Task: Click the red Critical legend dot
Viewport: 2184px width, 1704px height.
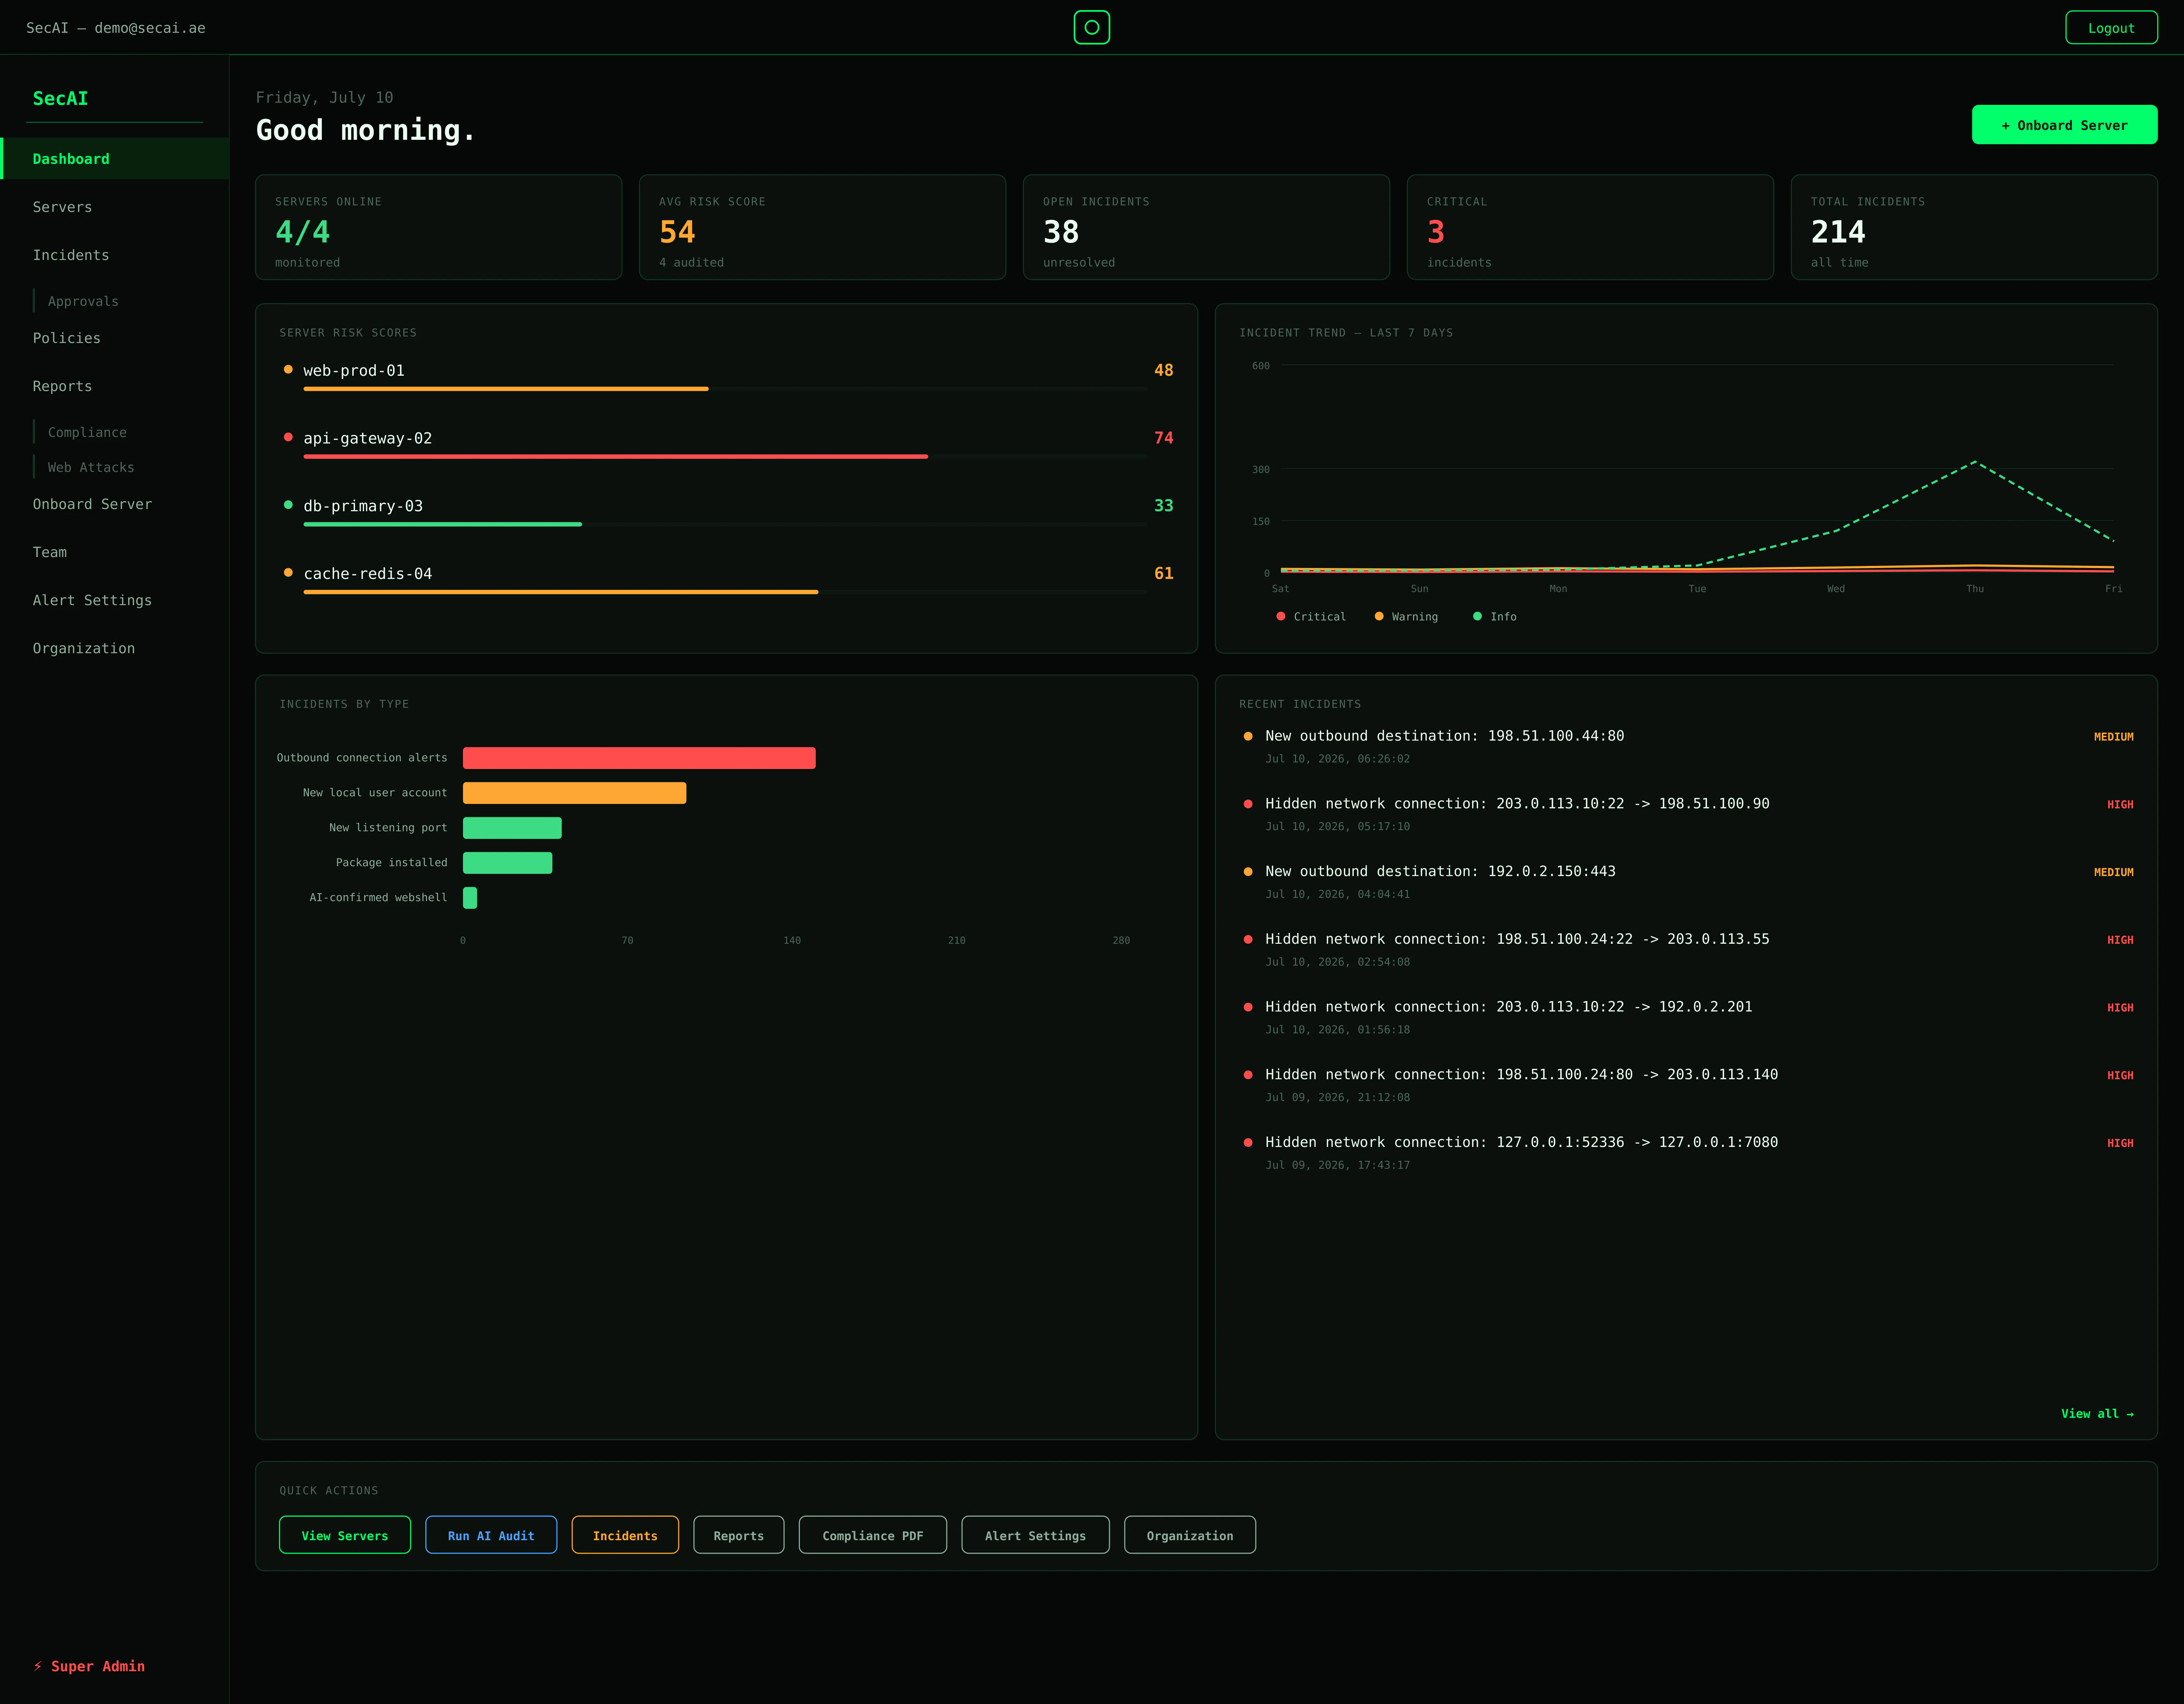Action: (1281, 616)
